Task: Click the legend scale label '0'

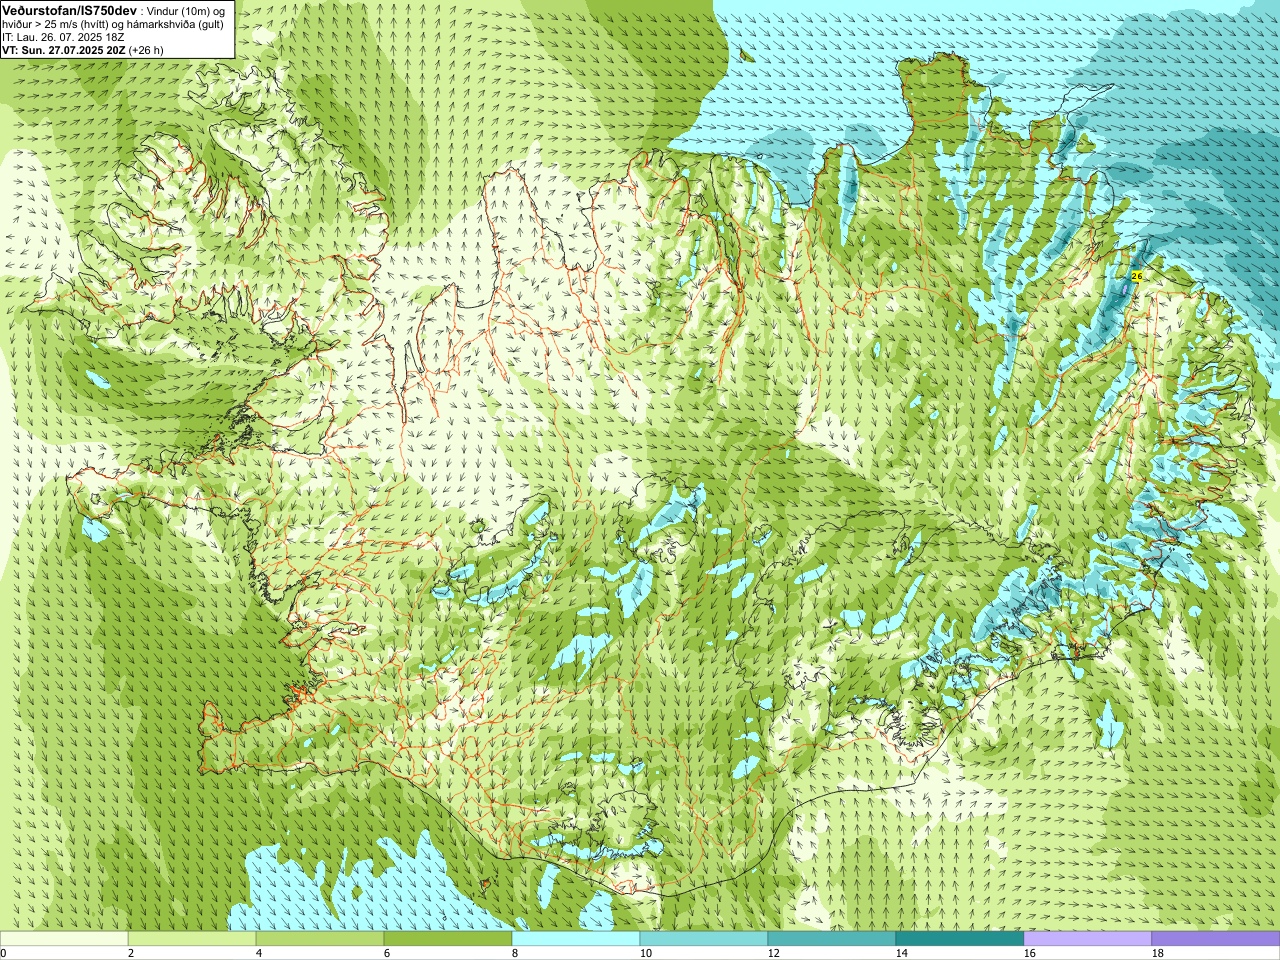Action: pyautogui.click(x=3, y=953)
